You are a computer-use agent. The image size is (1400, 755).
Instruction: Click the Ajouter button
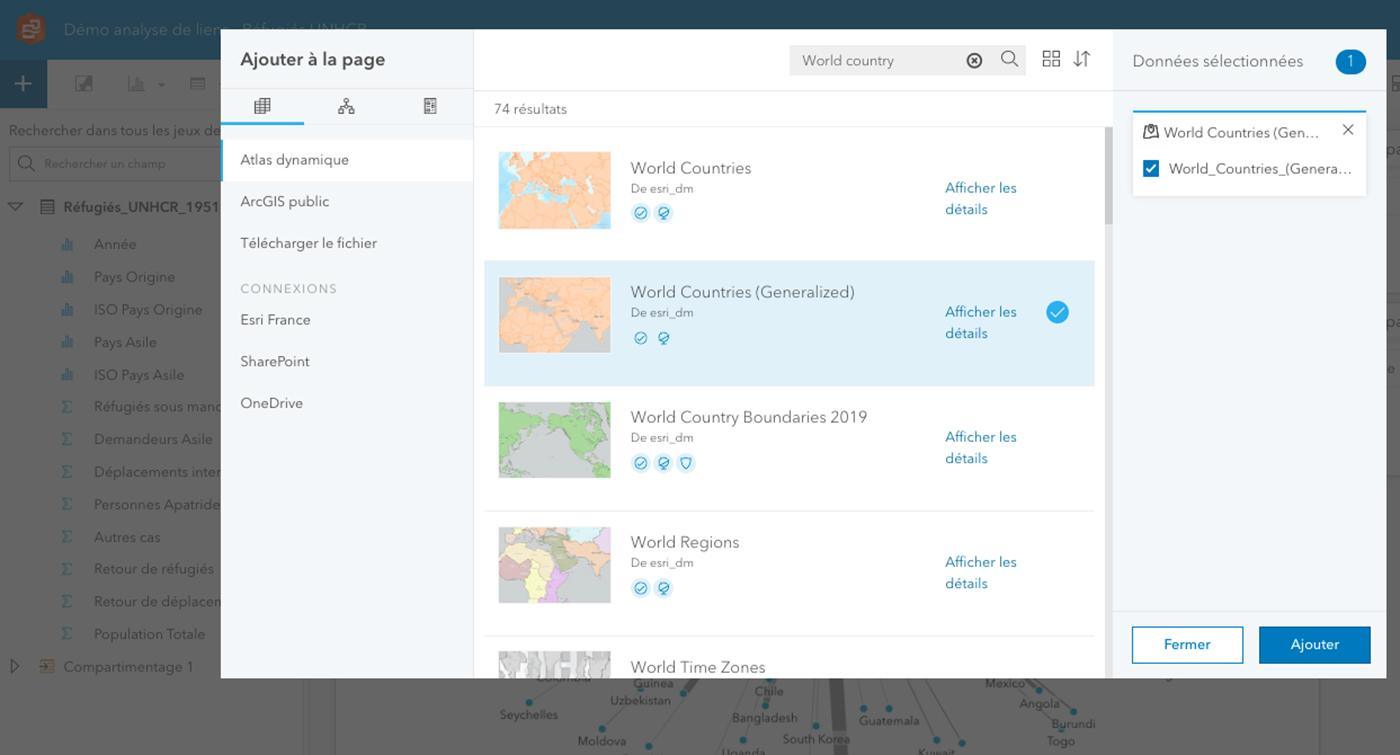click(x=1314, y=645)
